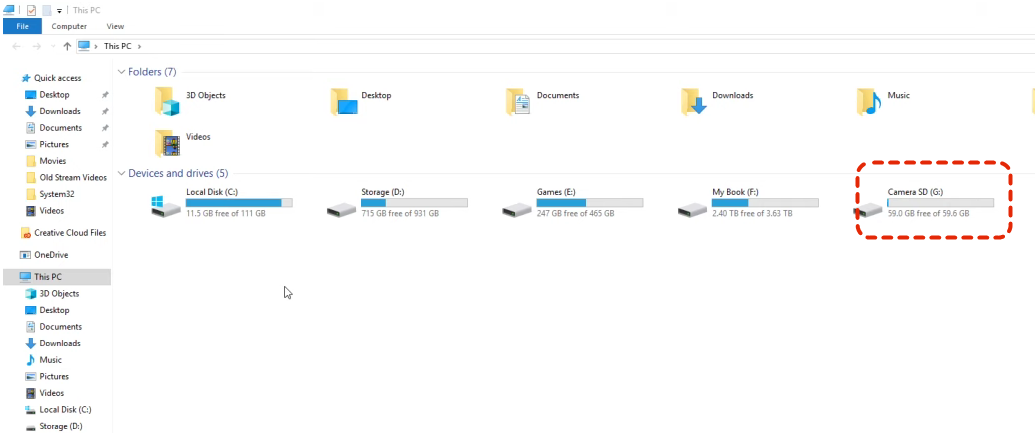Click My Book (F:) capacity bar
1035x433 pixels.
(766, 203)
